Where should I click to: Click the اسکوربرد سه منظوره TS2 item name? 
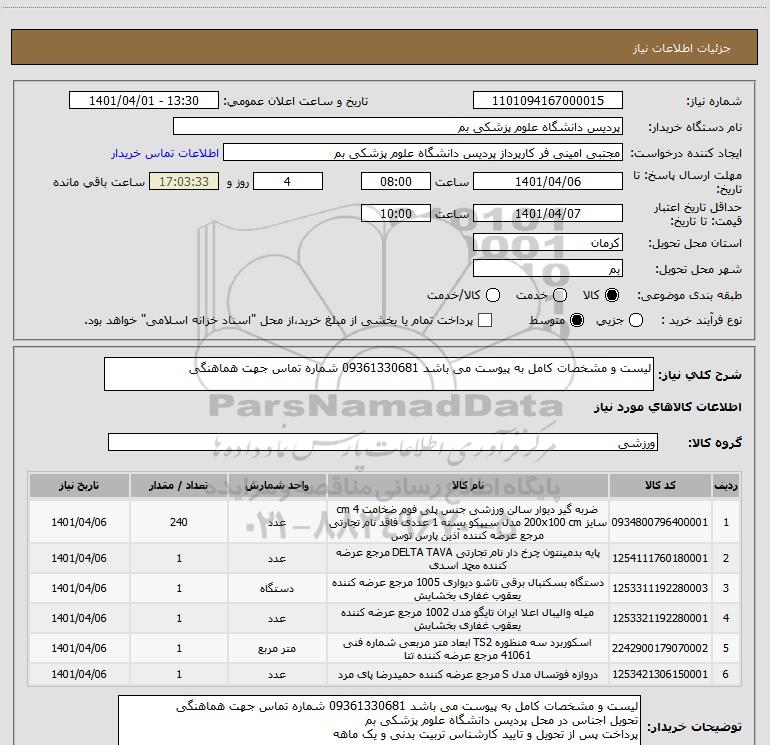coord(468,648)
